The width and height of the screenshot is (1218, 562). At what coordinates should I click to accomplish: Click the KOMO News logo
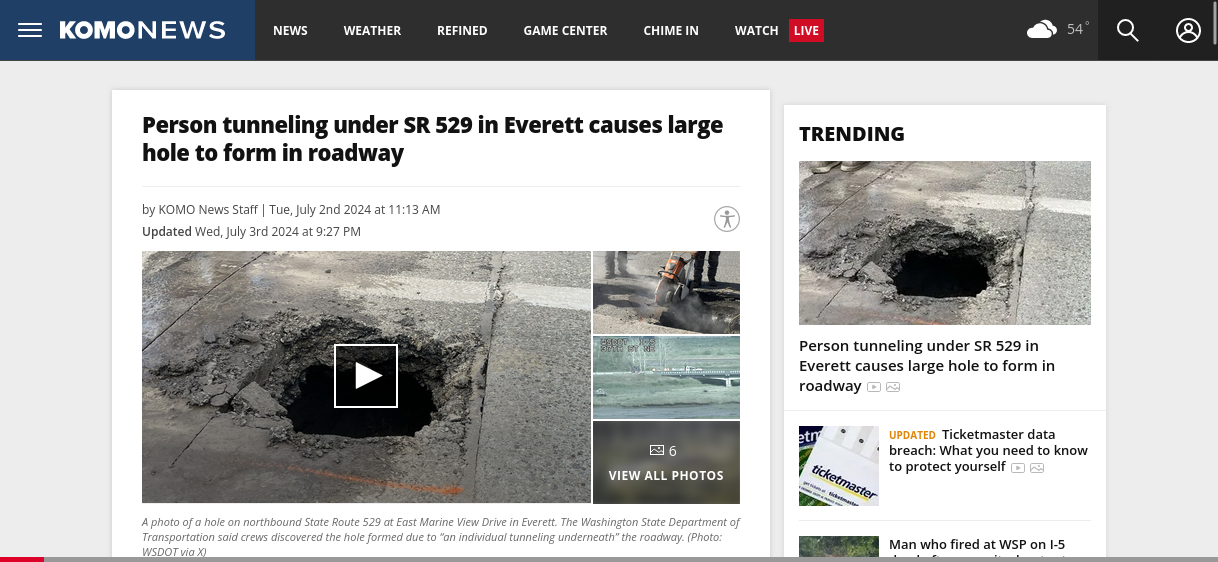142,30
